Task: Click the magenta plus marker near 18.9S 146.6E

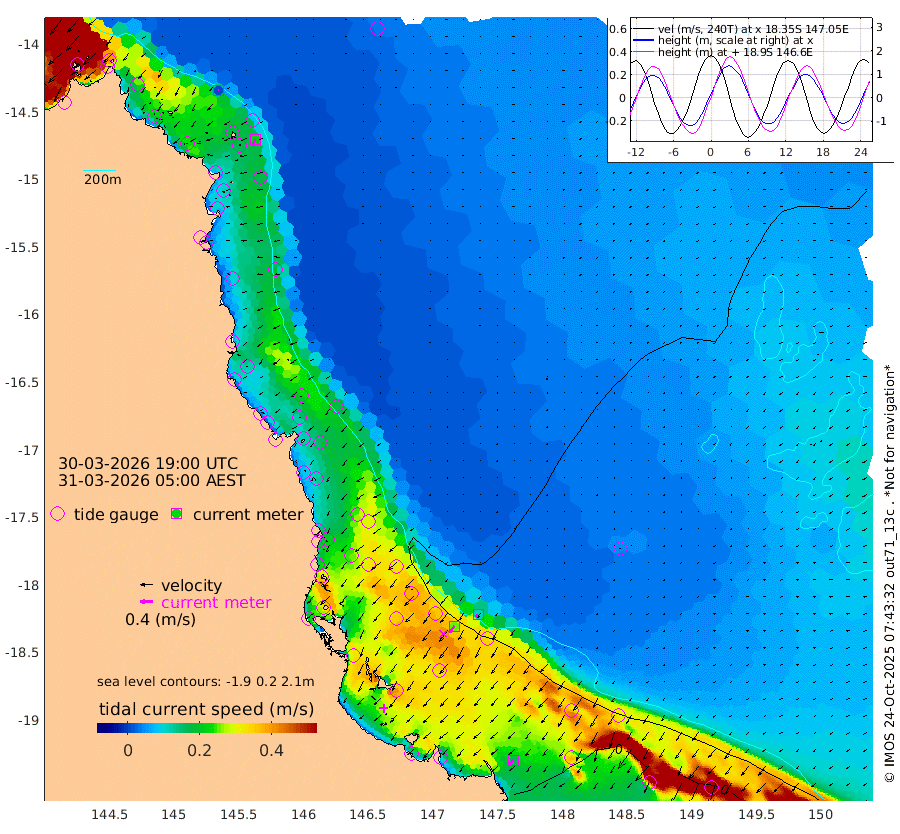Action: click(383, 708)
